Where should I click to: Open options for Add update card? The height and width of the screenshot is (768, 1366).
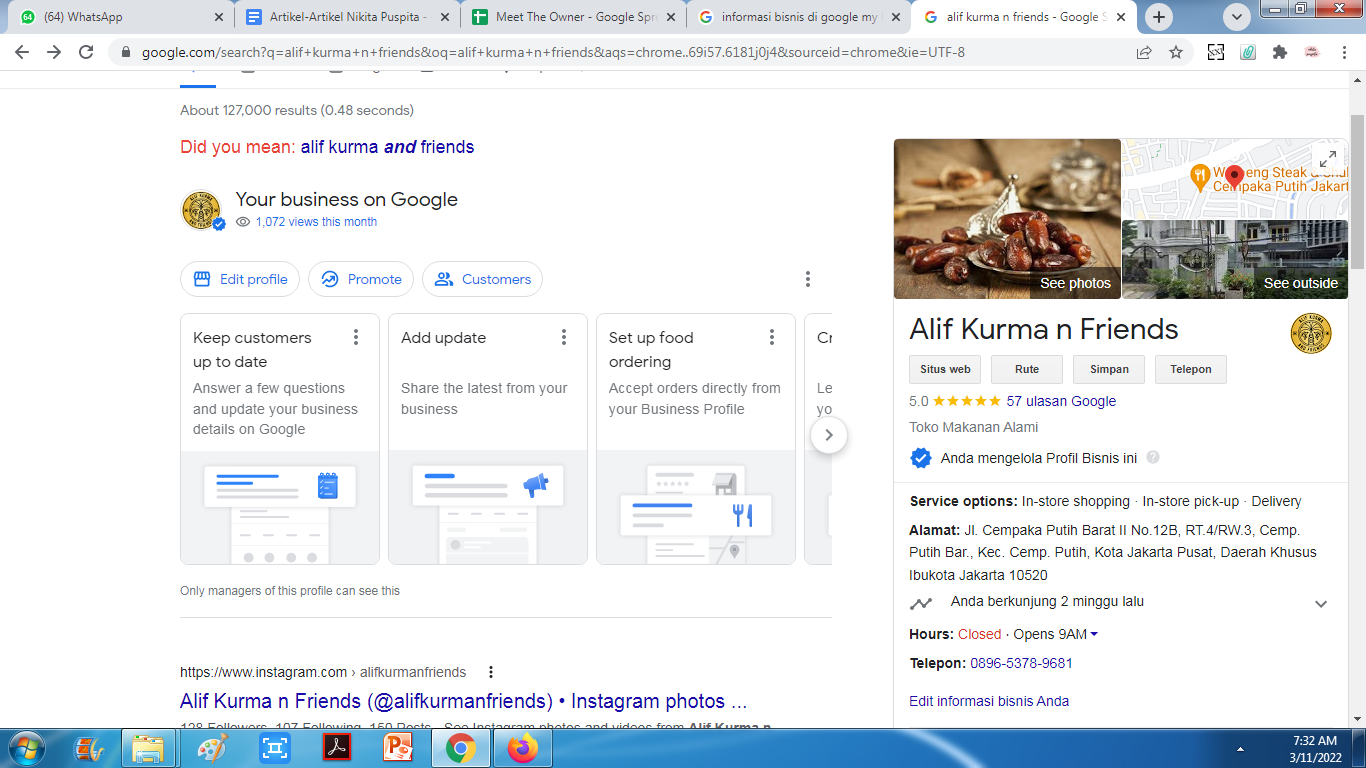coord(564,338)
